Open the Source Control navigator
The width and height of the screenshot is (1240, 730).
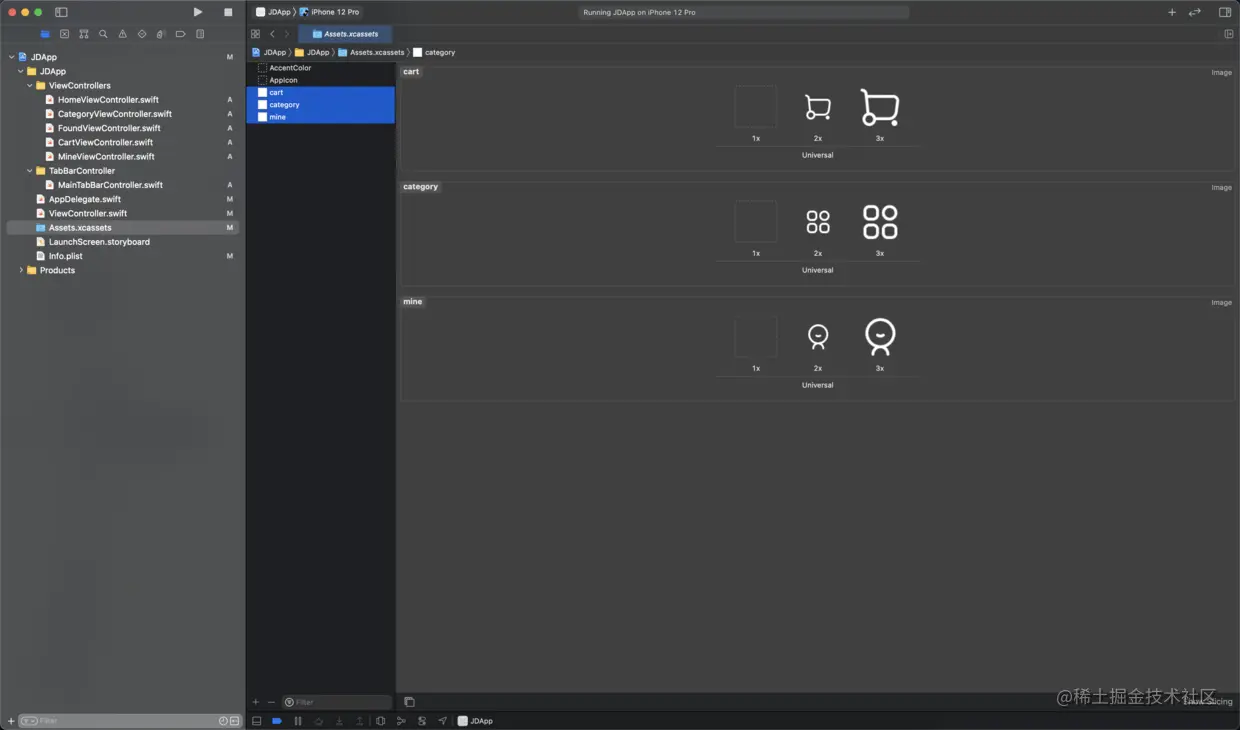(x=64, y=34)
